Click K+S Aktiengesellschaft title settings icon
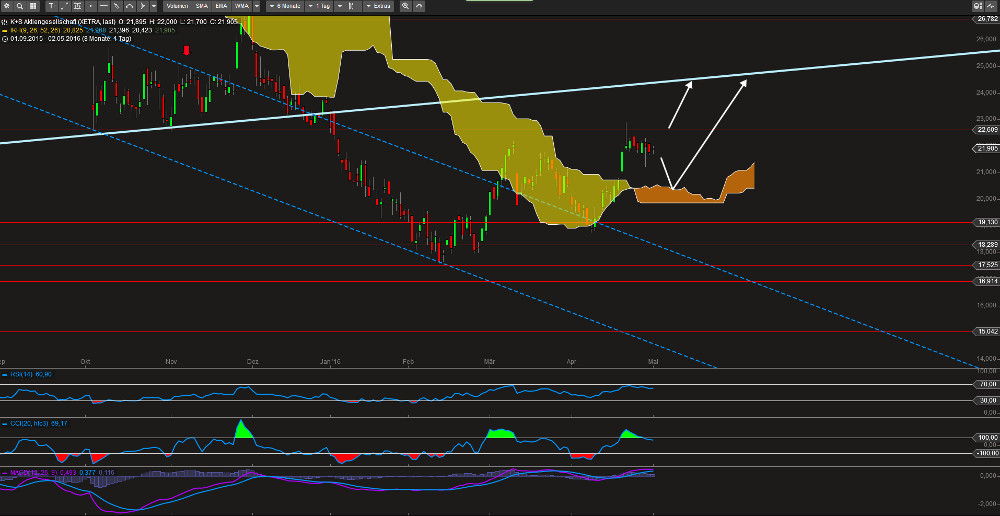1000x516 pixels. click(4, 22)
